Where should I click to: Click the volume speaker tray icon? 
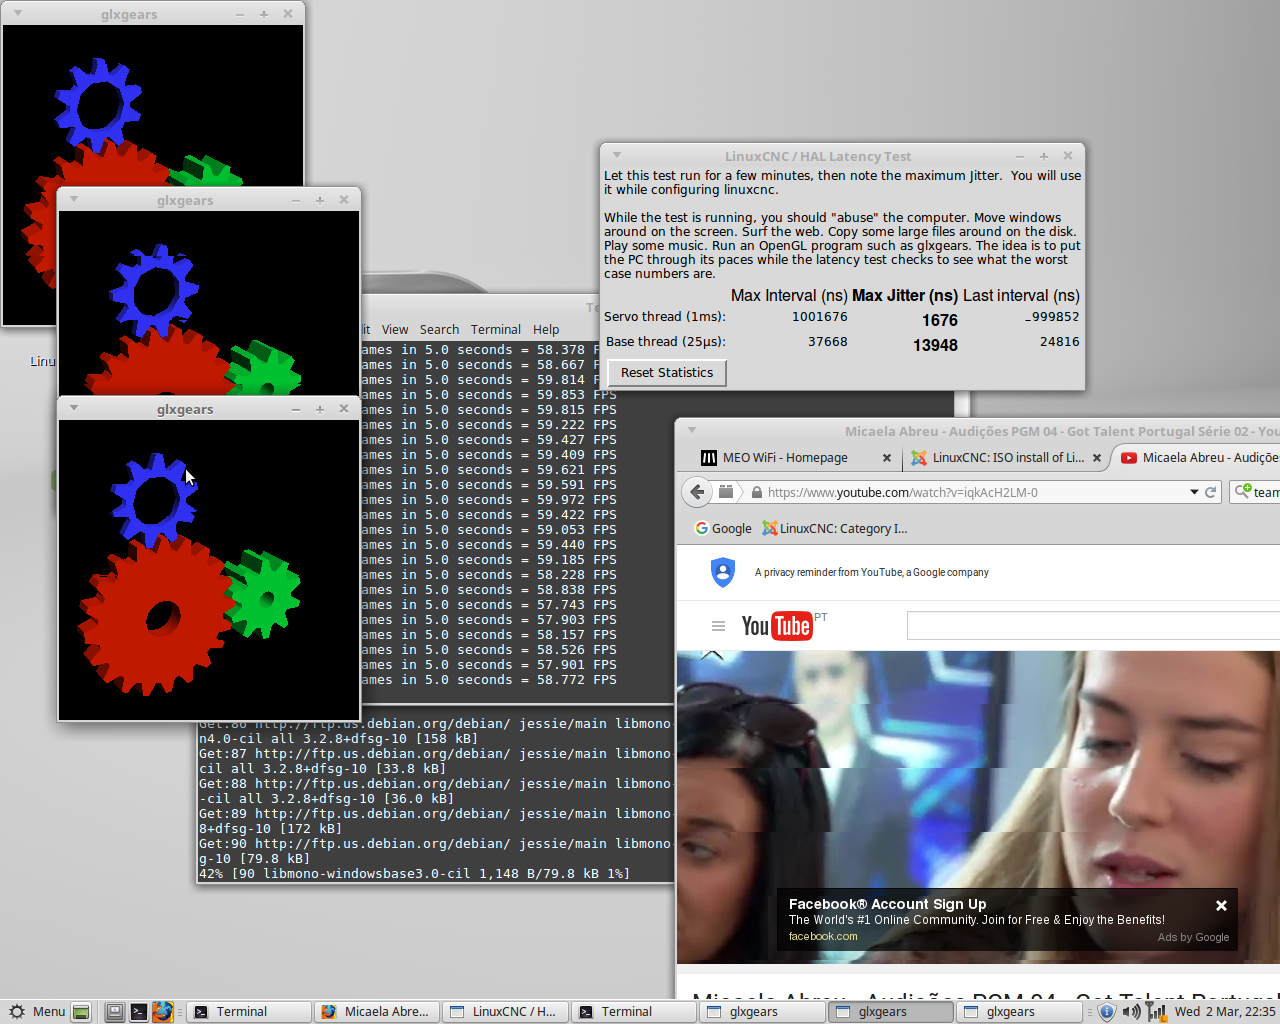1131,1012
